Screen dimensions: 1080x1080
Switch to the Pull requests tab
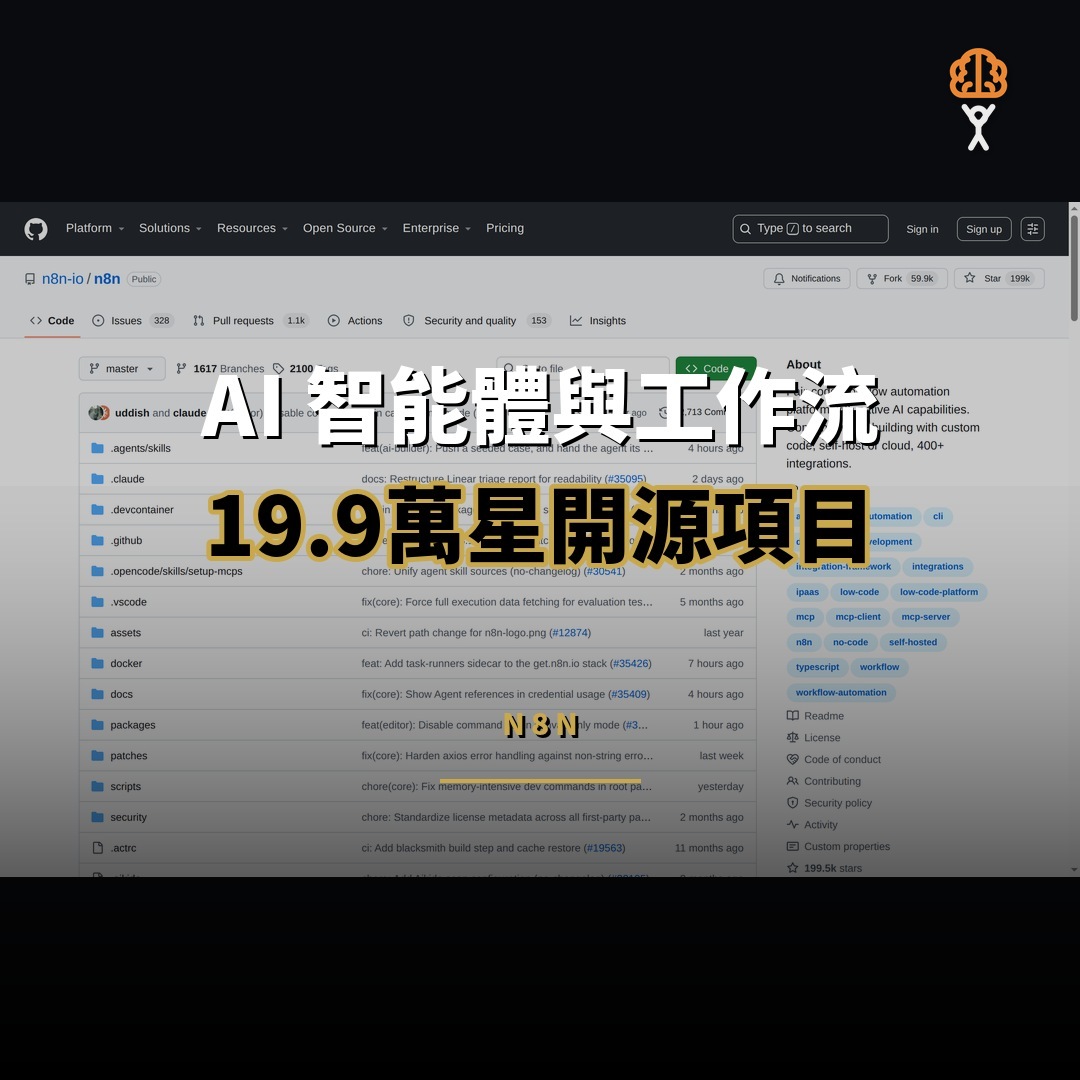[251, 321]
